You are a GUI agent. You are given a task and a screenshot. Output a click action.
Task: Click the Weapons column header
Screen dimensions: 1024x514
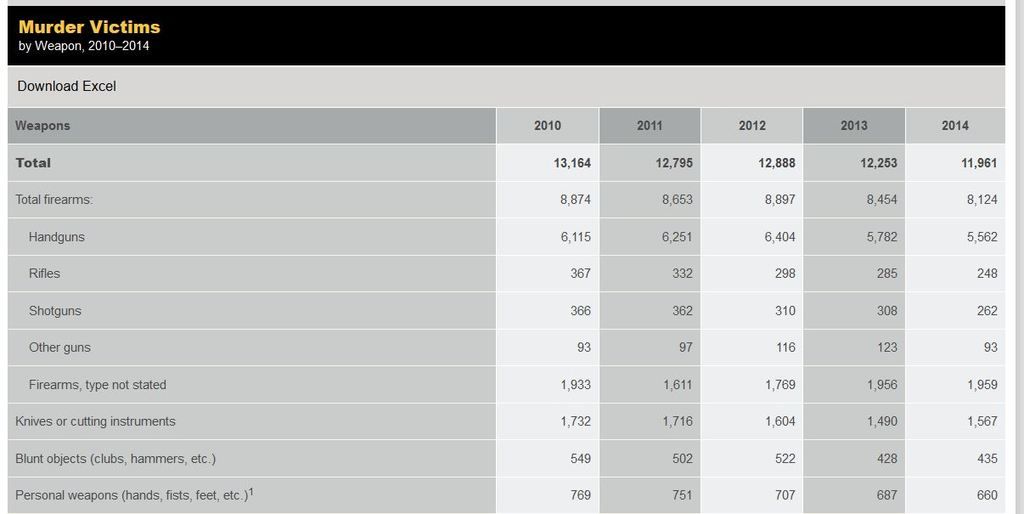click(x=43, y=126)
